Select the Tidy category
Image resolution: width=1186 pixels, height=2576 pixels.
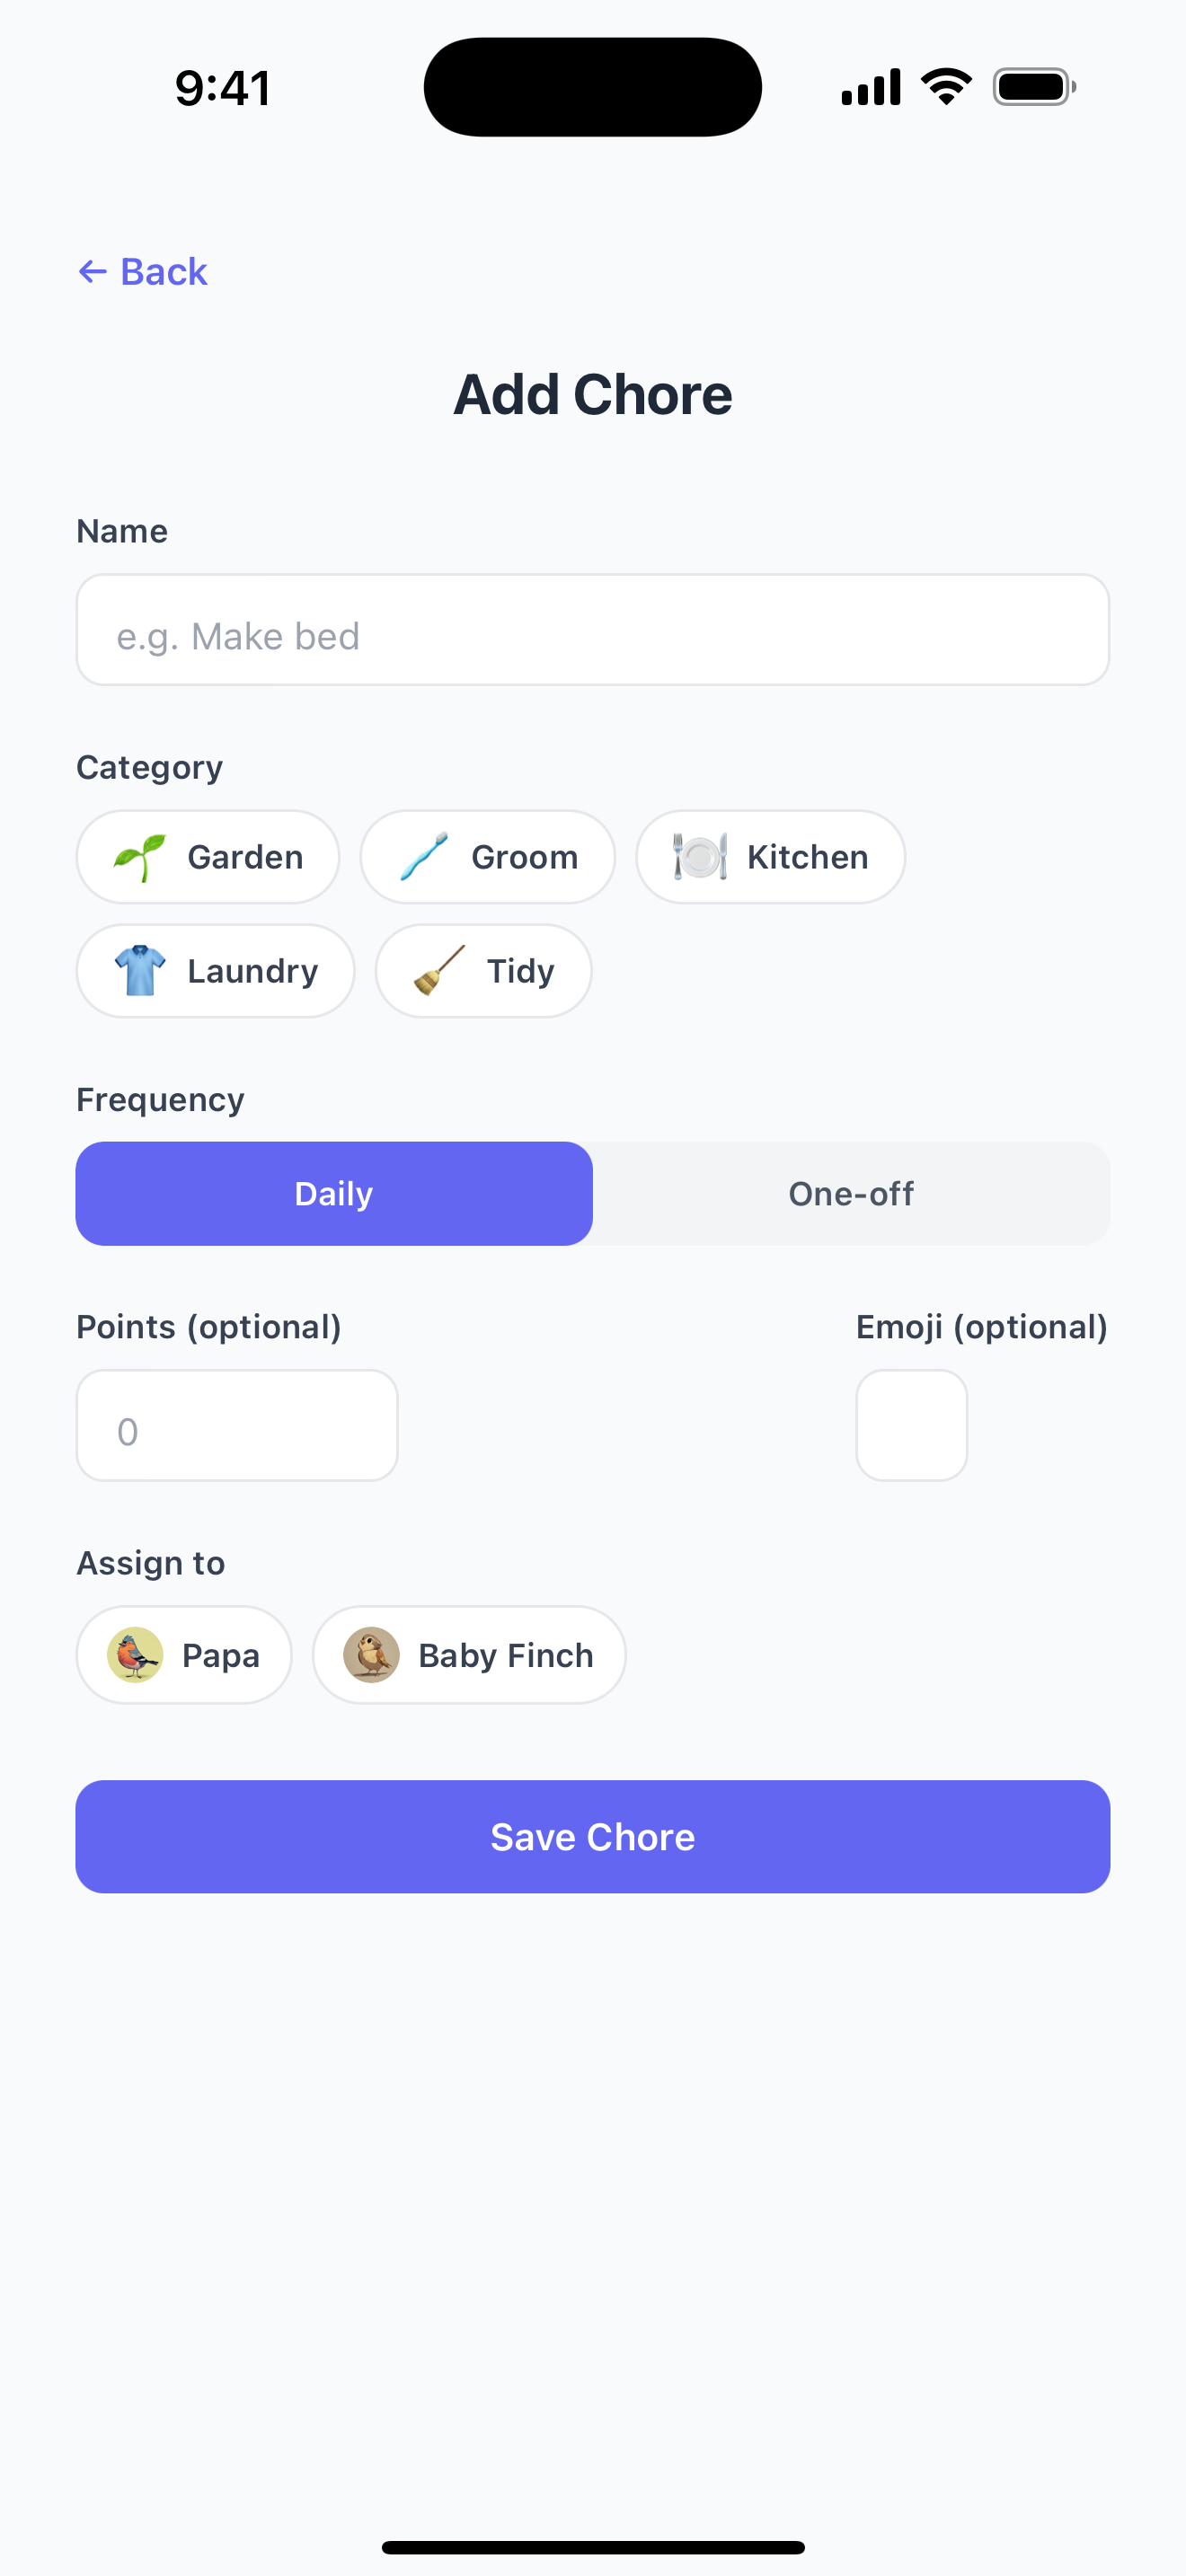click(x=483, y=970)
